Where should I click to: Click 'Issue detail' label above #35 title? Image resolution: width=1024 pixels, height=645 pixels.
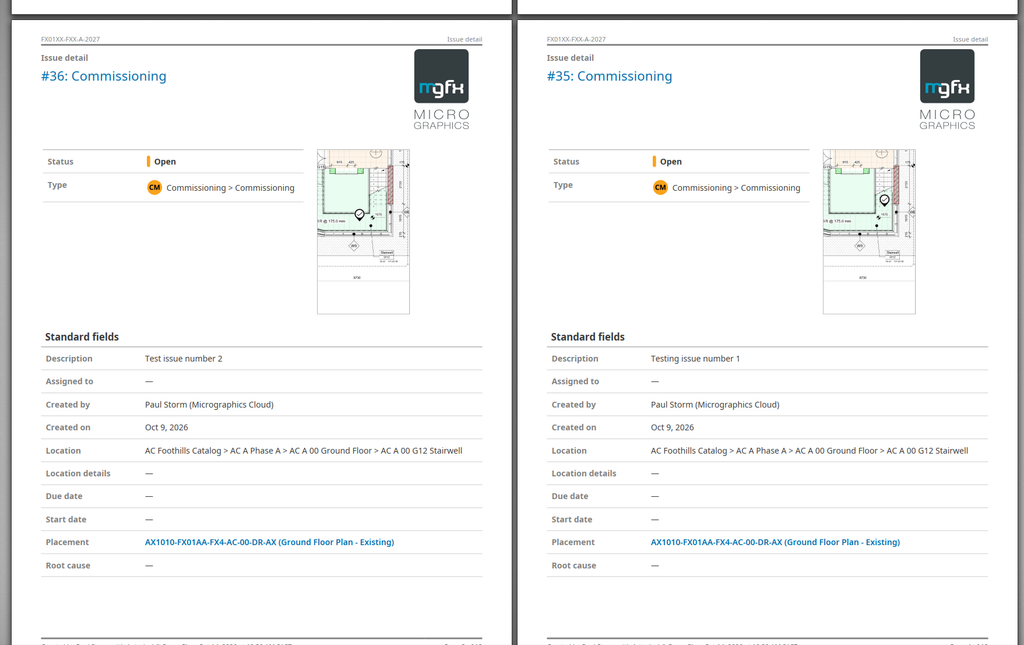pyautogui.click(x=570, y=58)
